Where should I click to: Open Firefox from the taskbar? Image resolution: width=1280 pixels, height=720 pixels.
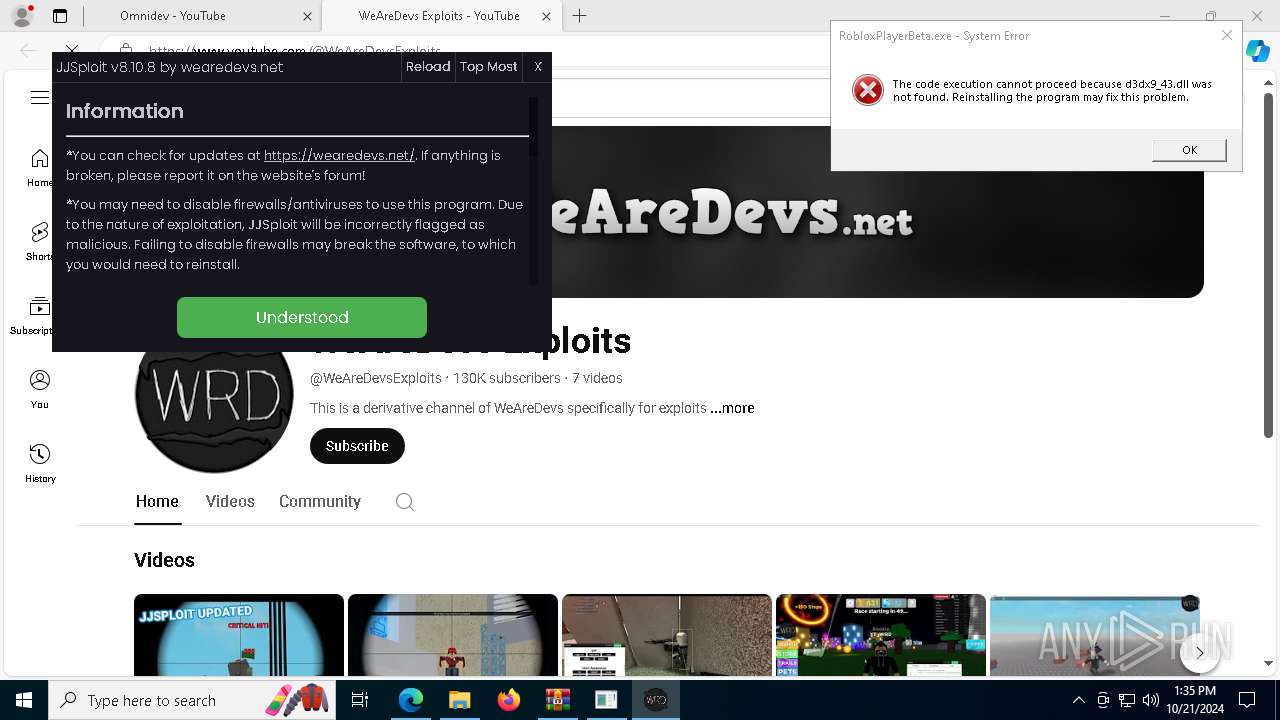(x=509, y=700)
